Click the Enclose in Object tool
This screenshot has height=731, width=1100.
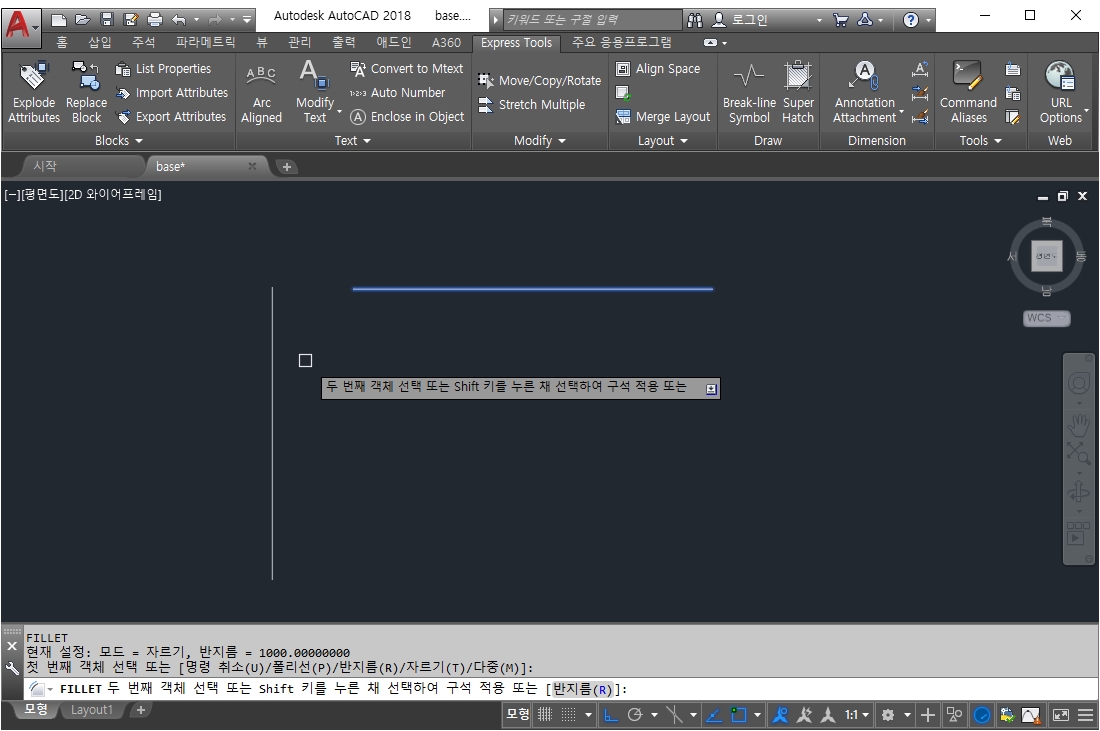click(407, 116)
